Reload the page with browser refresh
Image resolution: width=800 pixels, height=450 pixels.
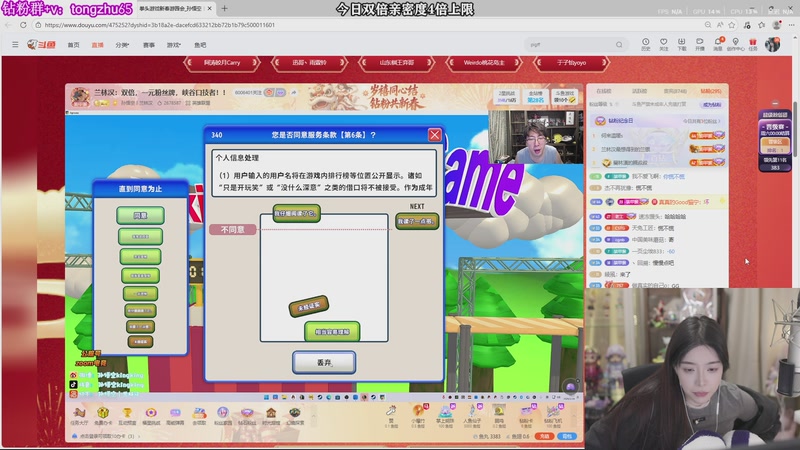coord(23,24)
